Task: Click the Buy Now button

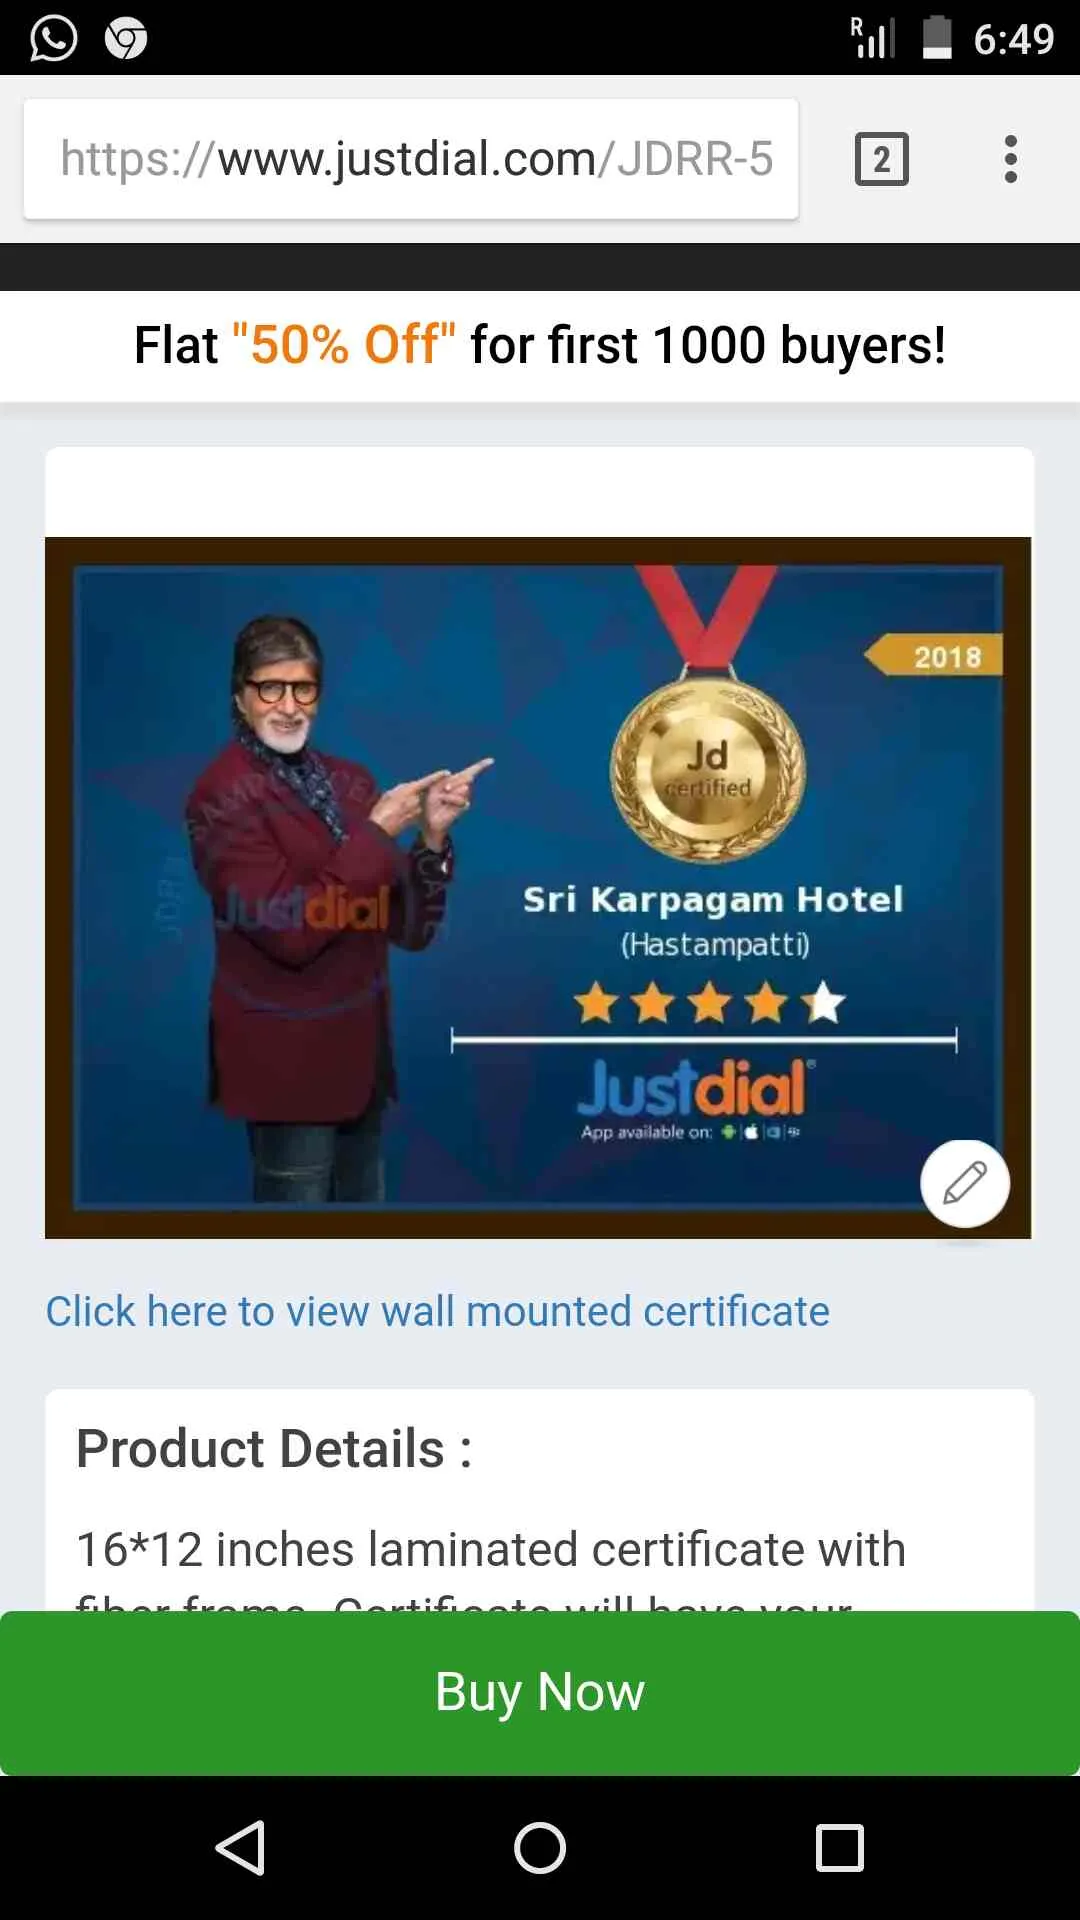Action: (540, 1692)
